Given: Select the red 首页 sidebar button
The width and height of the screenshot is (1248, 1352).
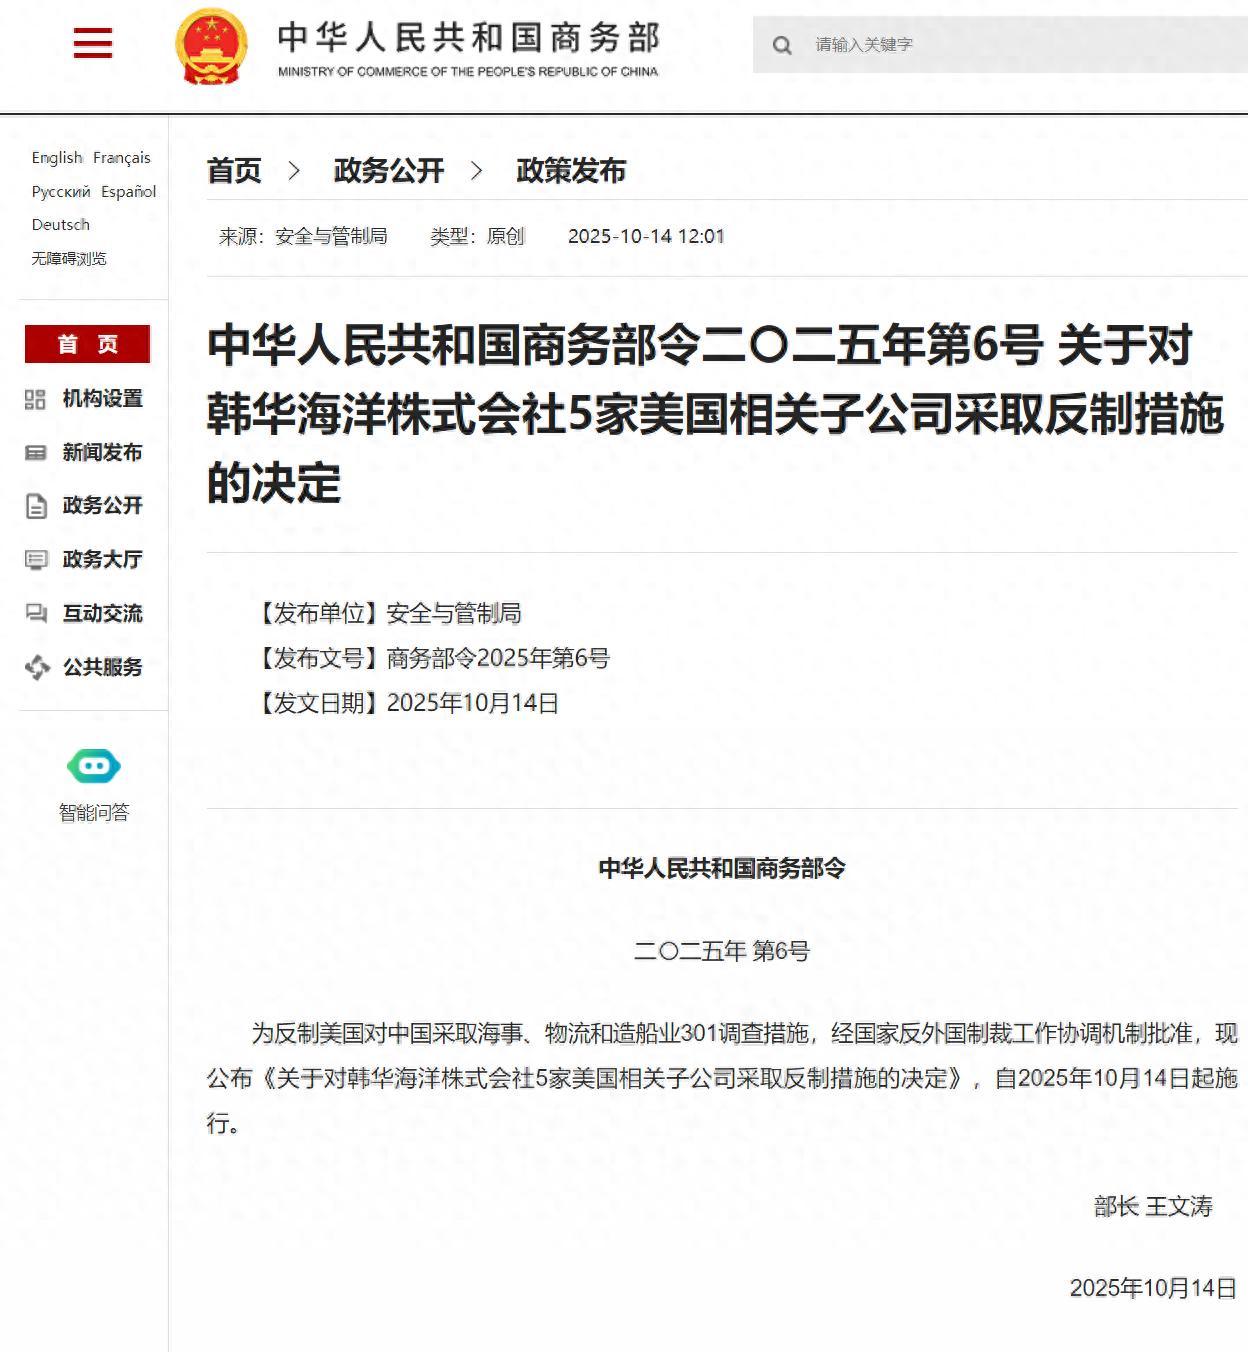Looking at the screenshot, I should [88, 344].
